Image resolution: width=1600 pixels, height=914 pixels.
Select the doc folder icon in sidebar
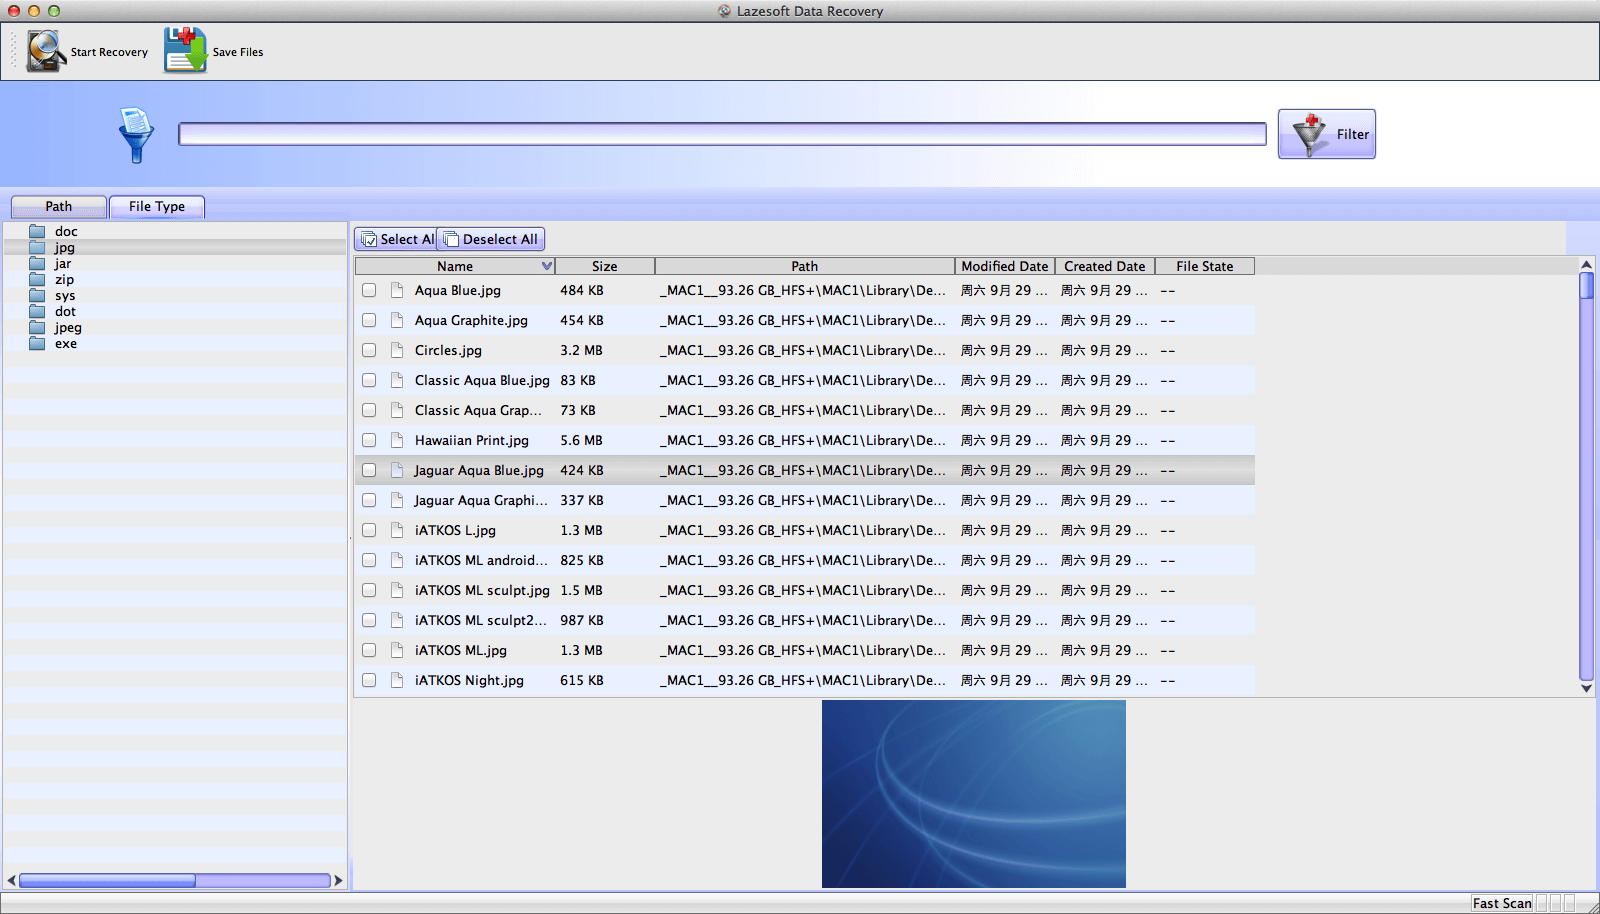click(x=36, y=231)
